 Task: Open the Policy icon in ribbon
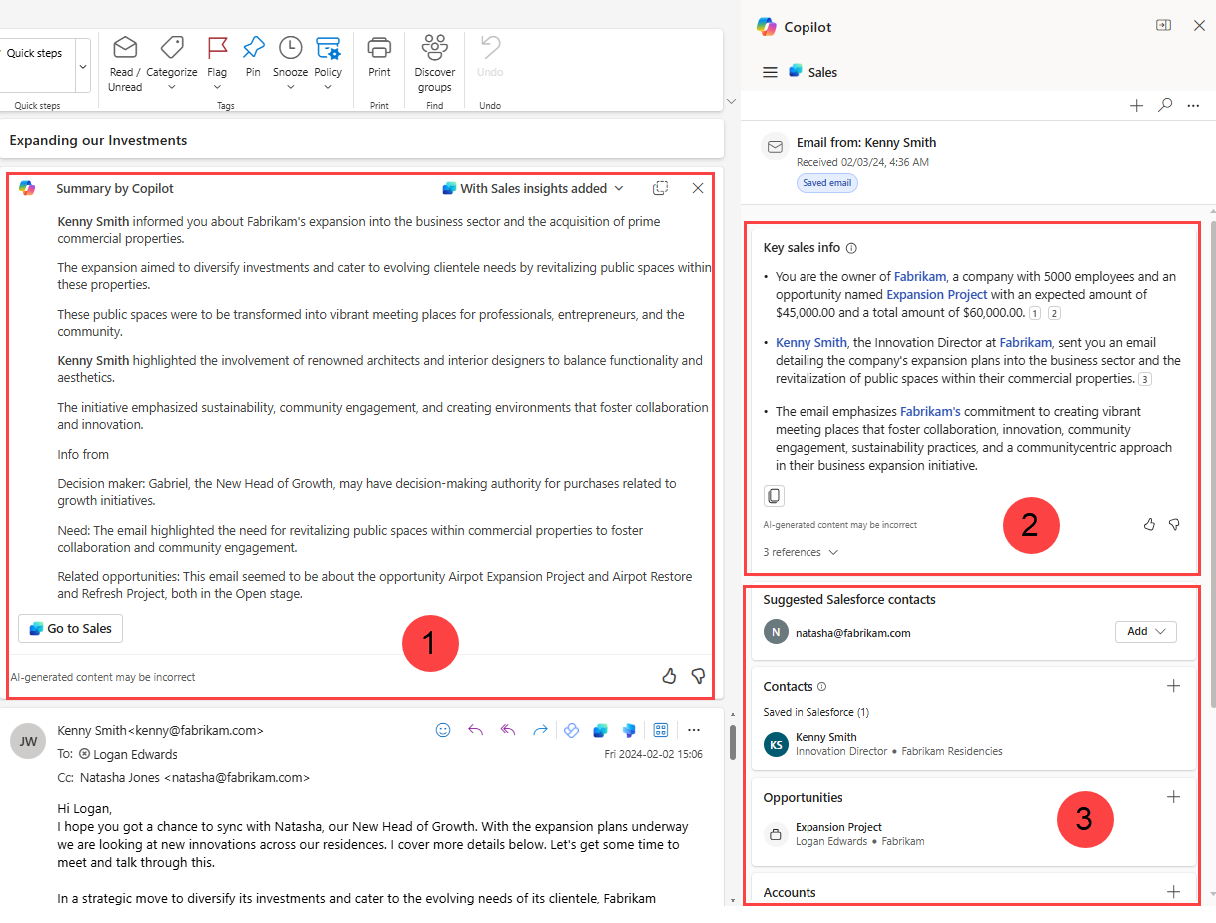coord(328,47)
